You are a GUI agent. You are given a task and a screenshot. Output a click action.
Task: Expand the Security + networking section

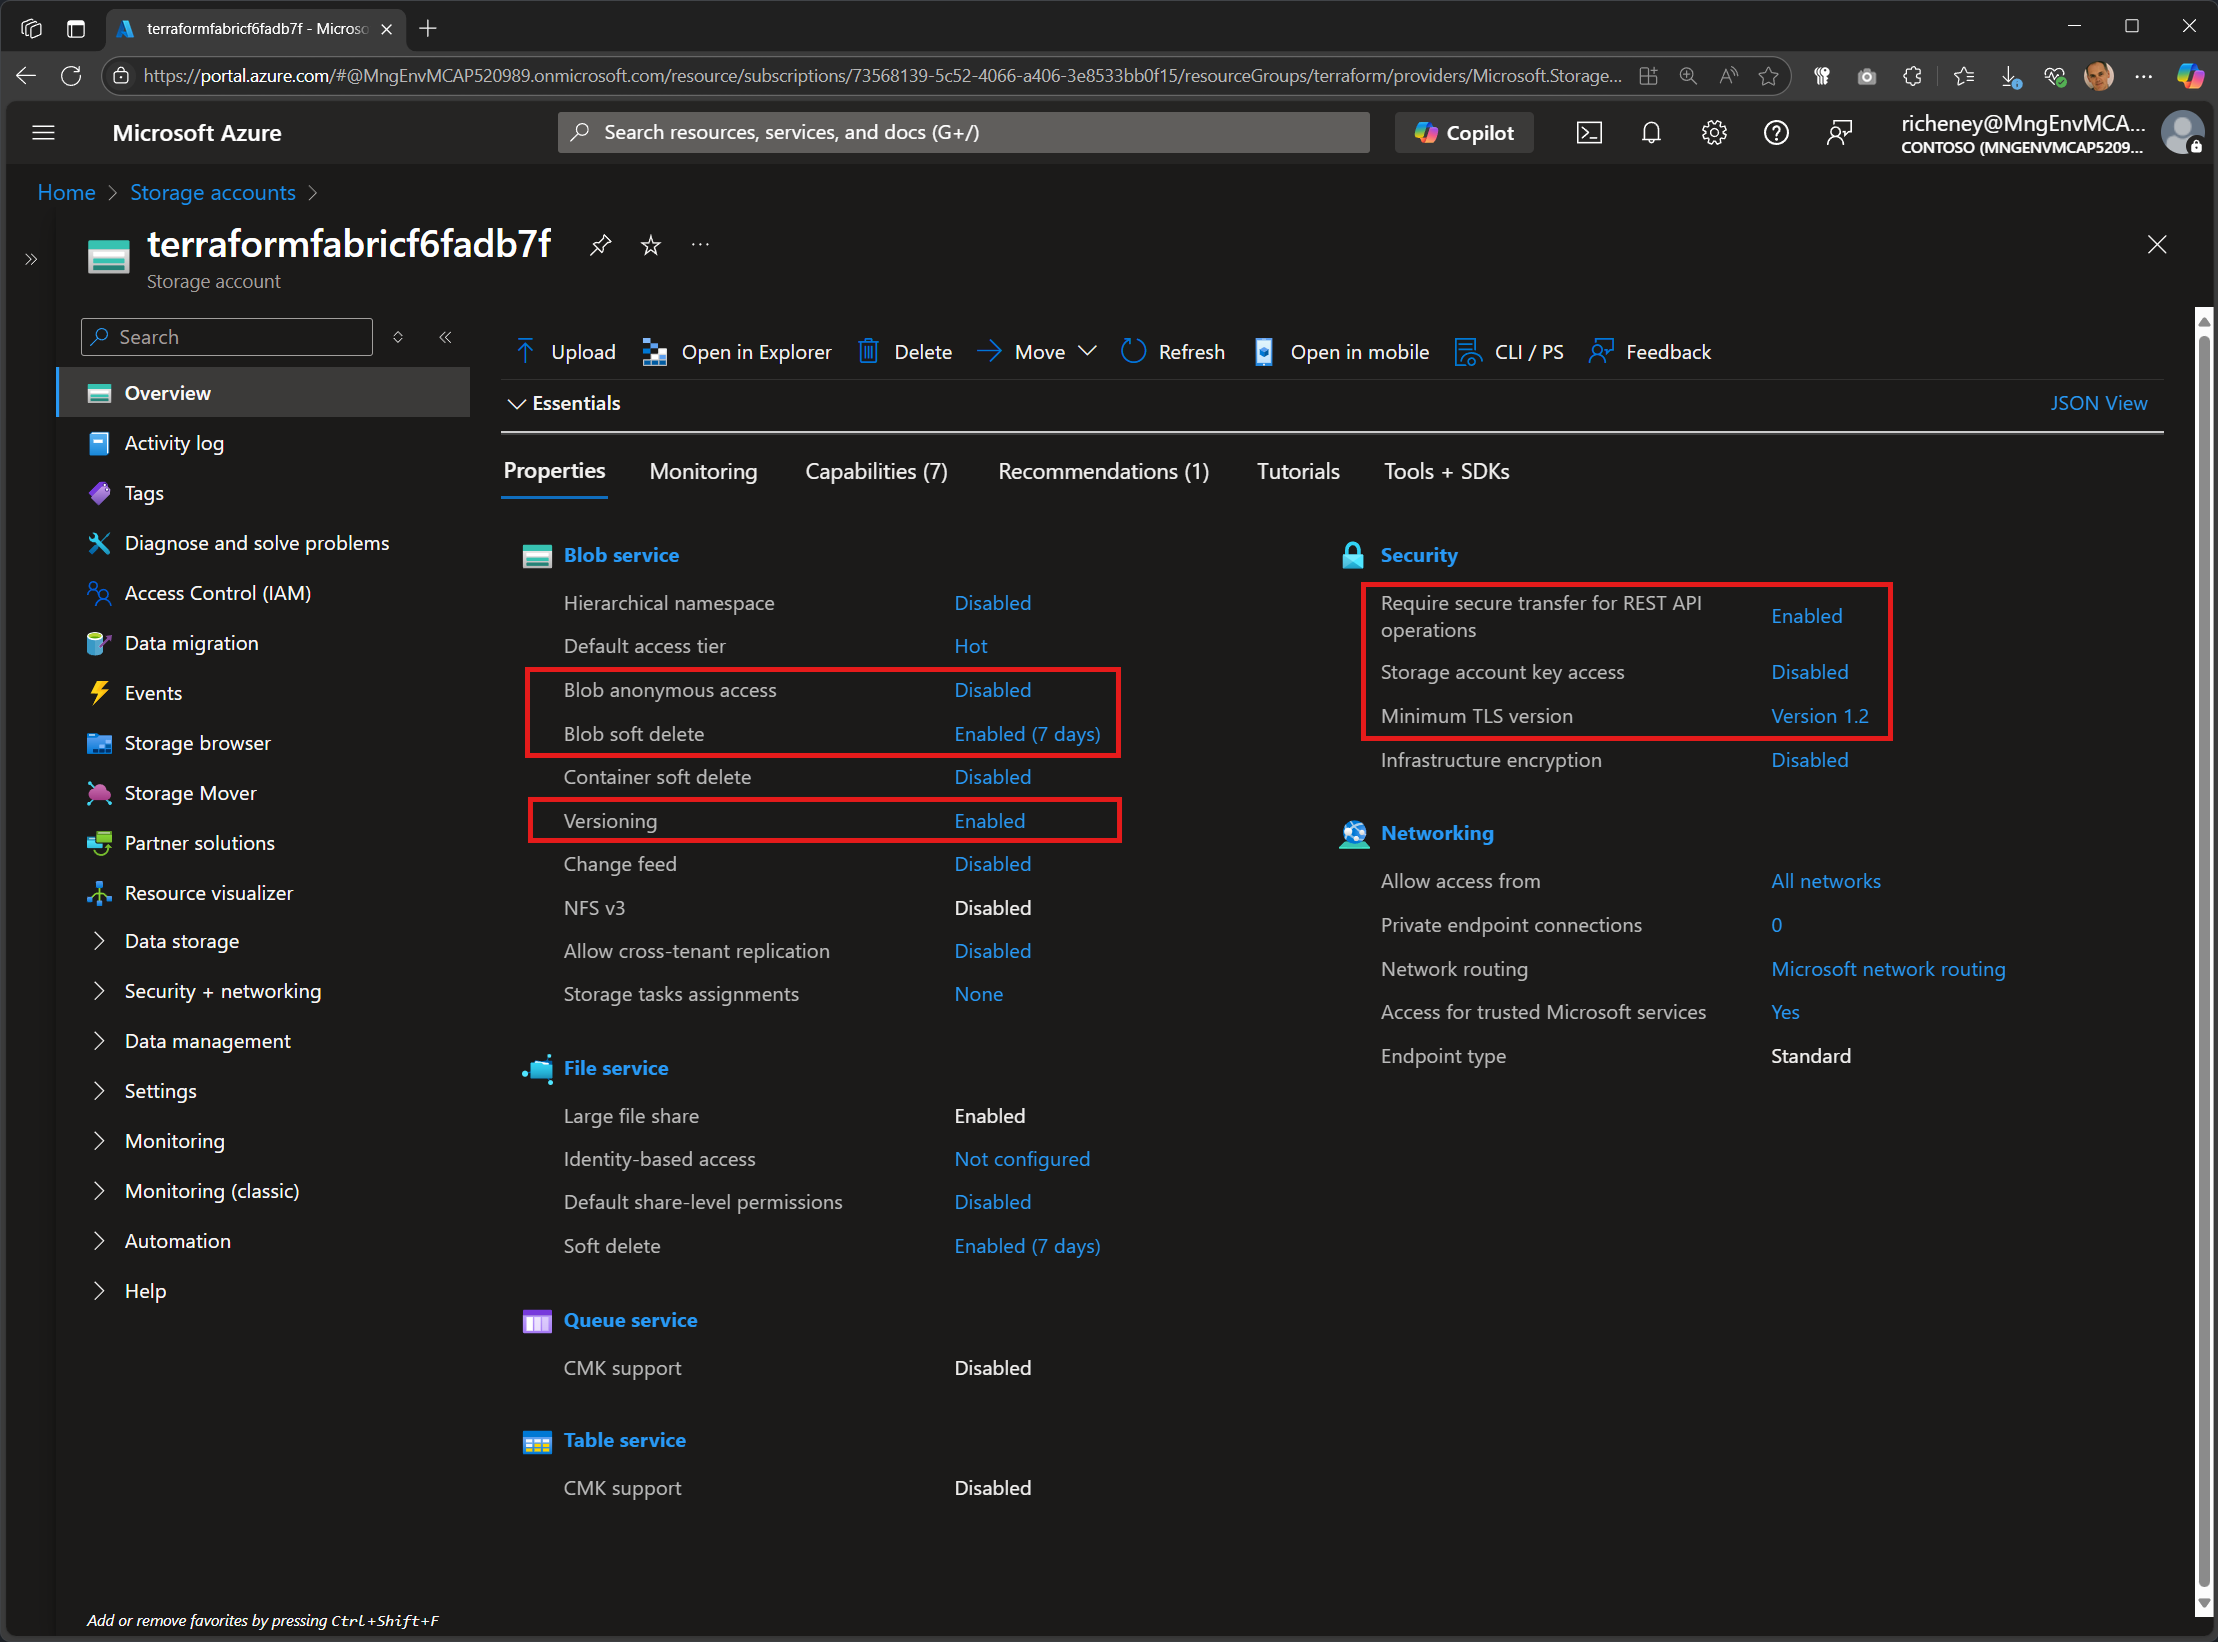tap(222, 990)
